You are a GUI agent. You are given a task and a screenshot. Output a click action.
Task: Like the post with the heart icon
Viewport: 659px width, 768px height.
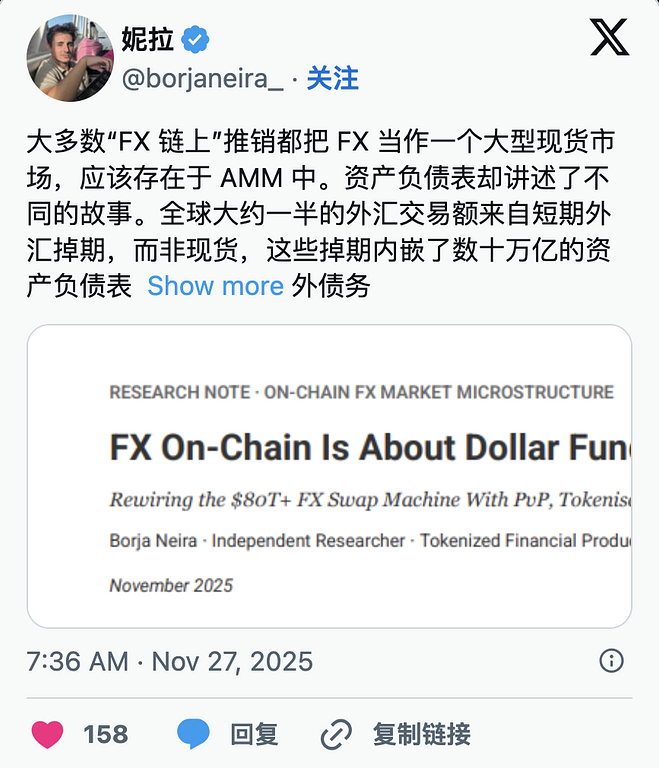coord(48,735)
